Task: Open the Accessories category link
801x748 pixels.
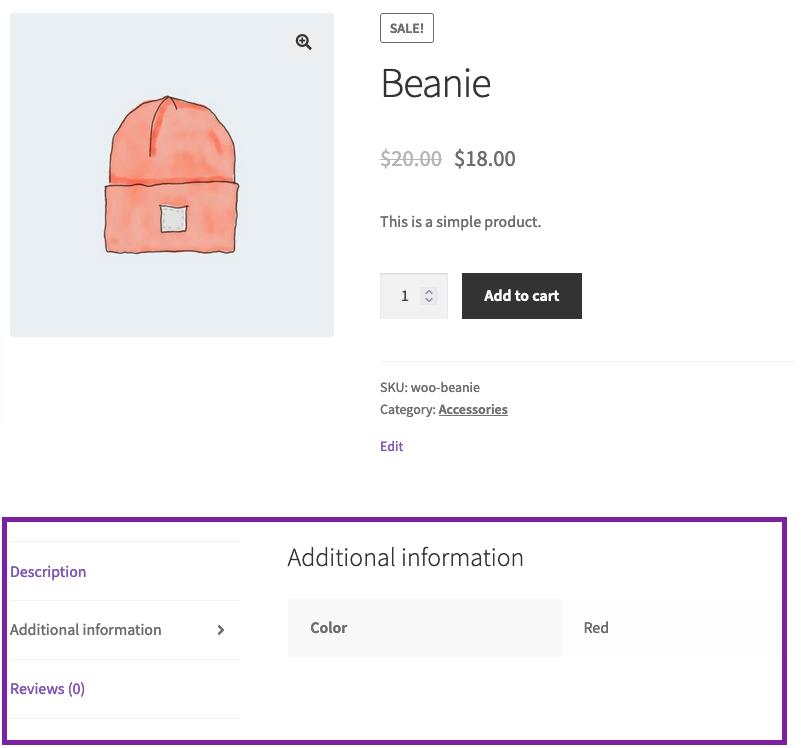Action: [x=472, y=409]
